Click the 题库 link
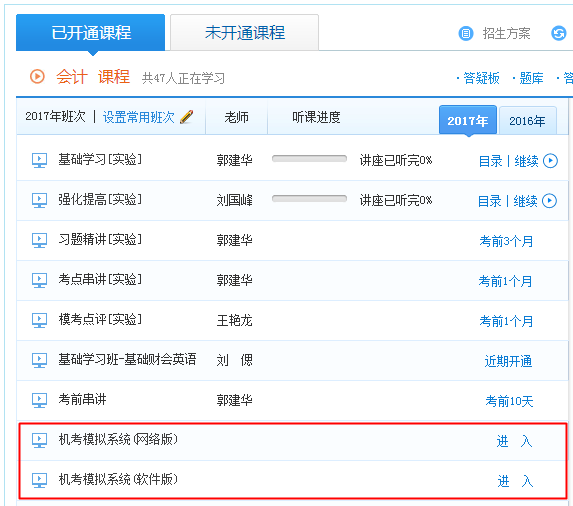Viewport: 573px width, 506px height. click(x=531, y=78)
